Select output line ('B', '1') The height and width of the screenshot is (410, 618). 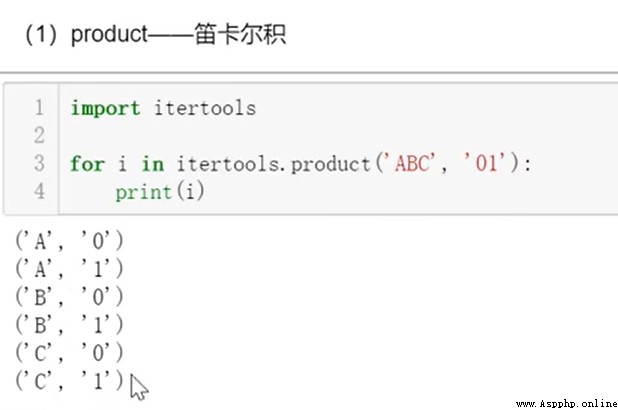click(x=69, y=325)
